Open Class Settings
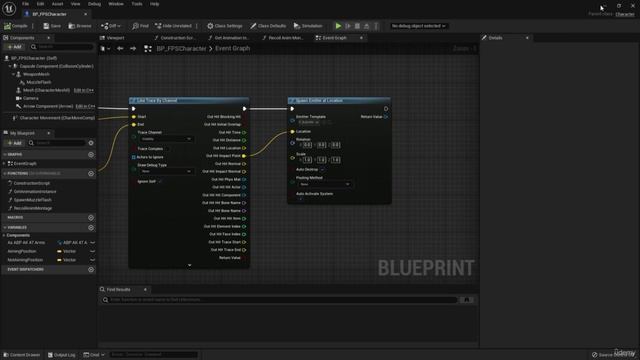The image size is (640, 360). coord(224,26)
